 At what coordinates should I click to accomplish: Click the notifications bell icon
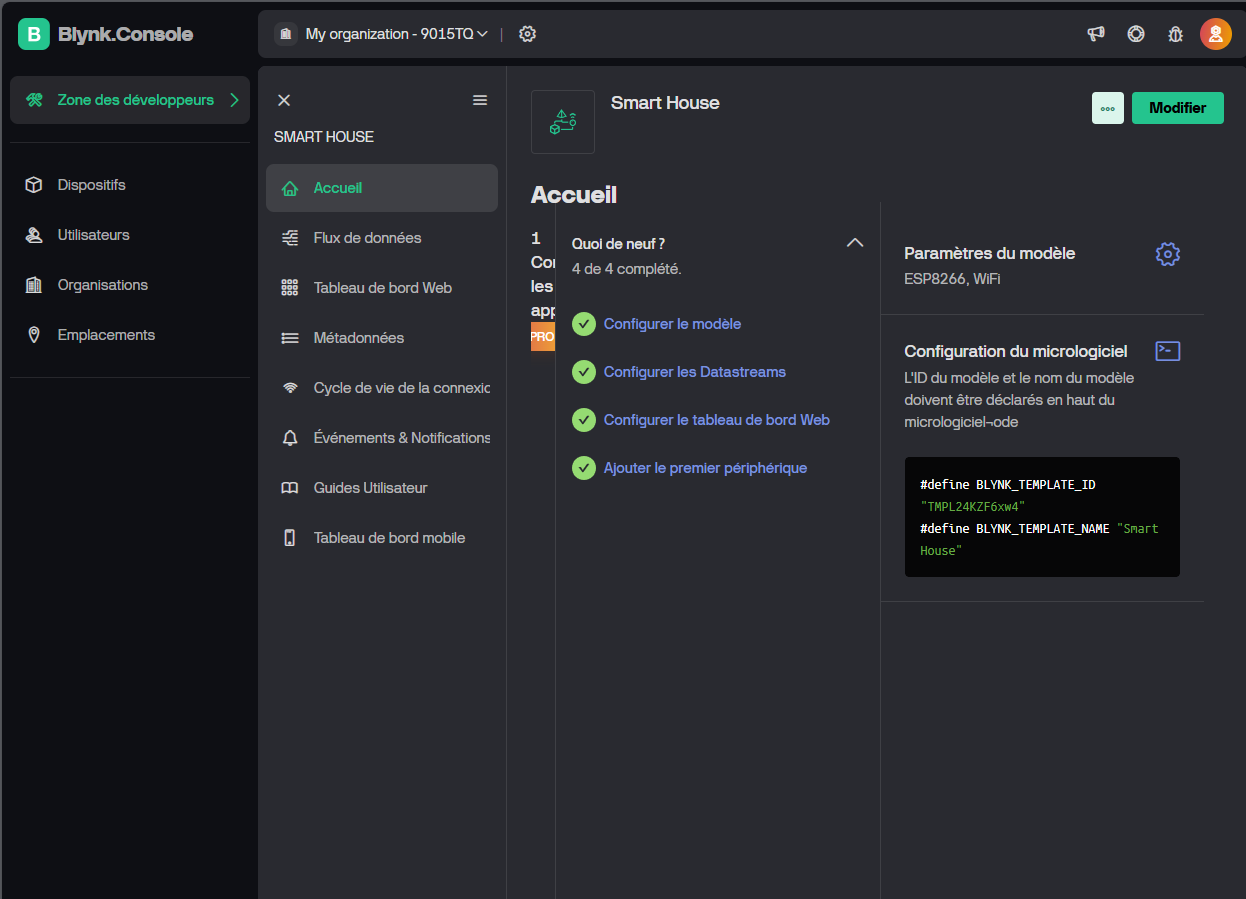(290, 438)
